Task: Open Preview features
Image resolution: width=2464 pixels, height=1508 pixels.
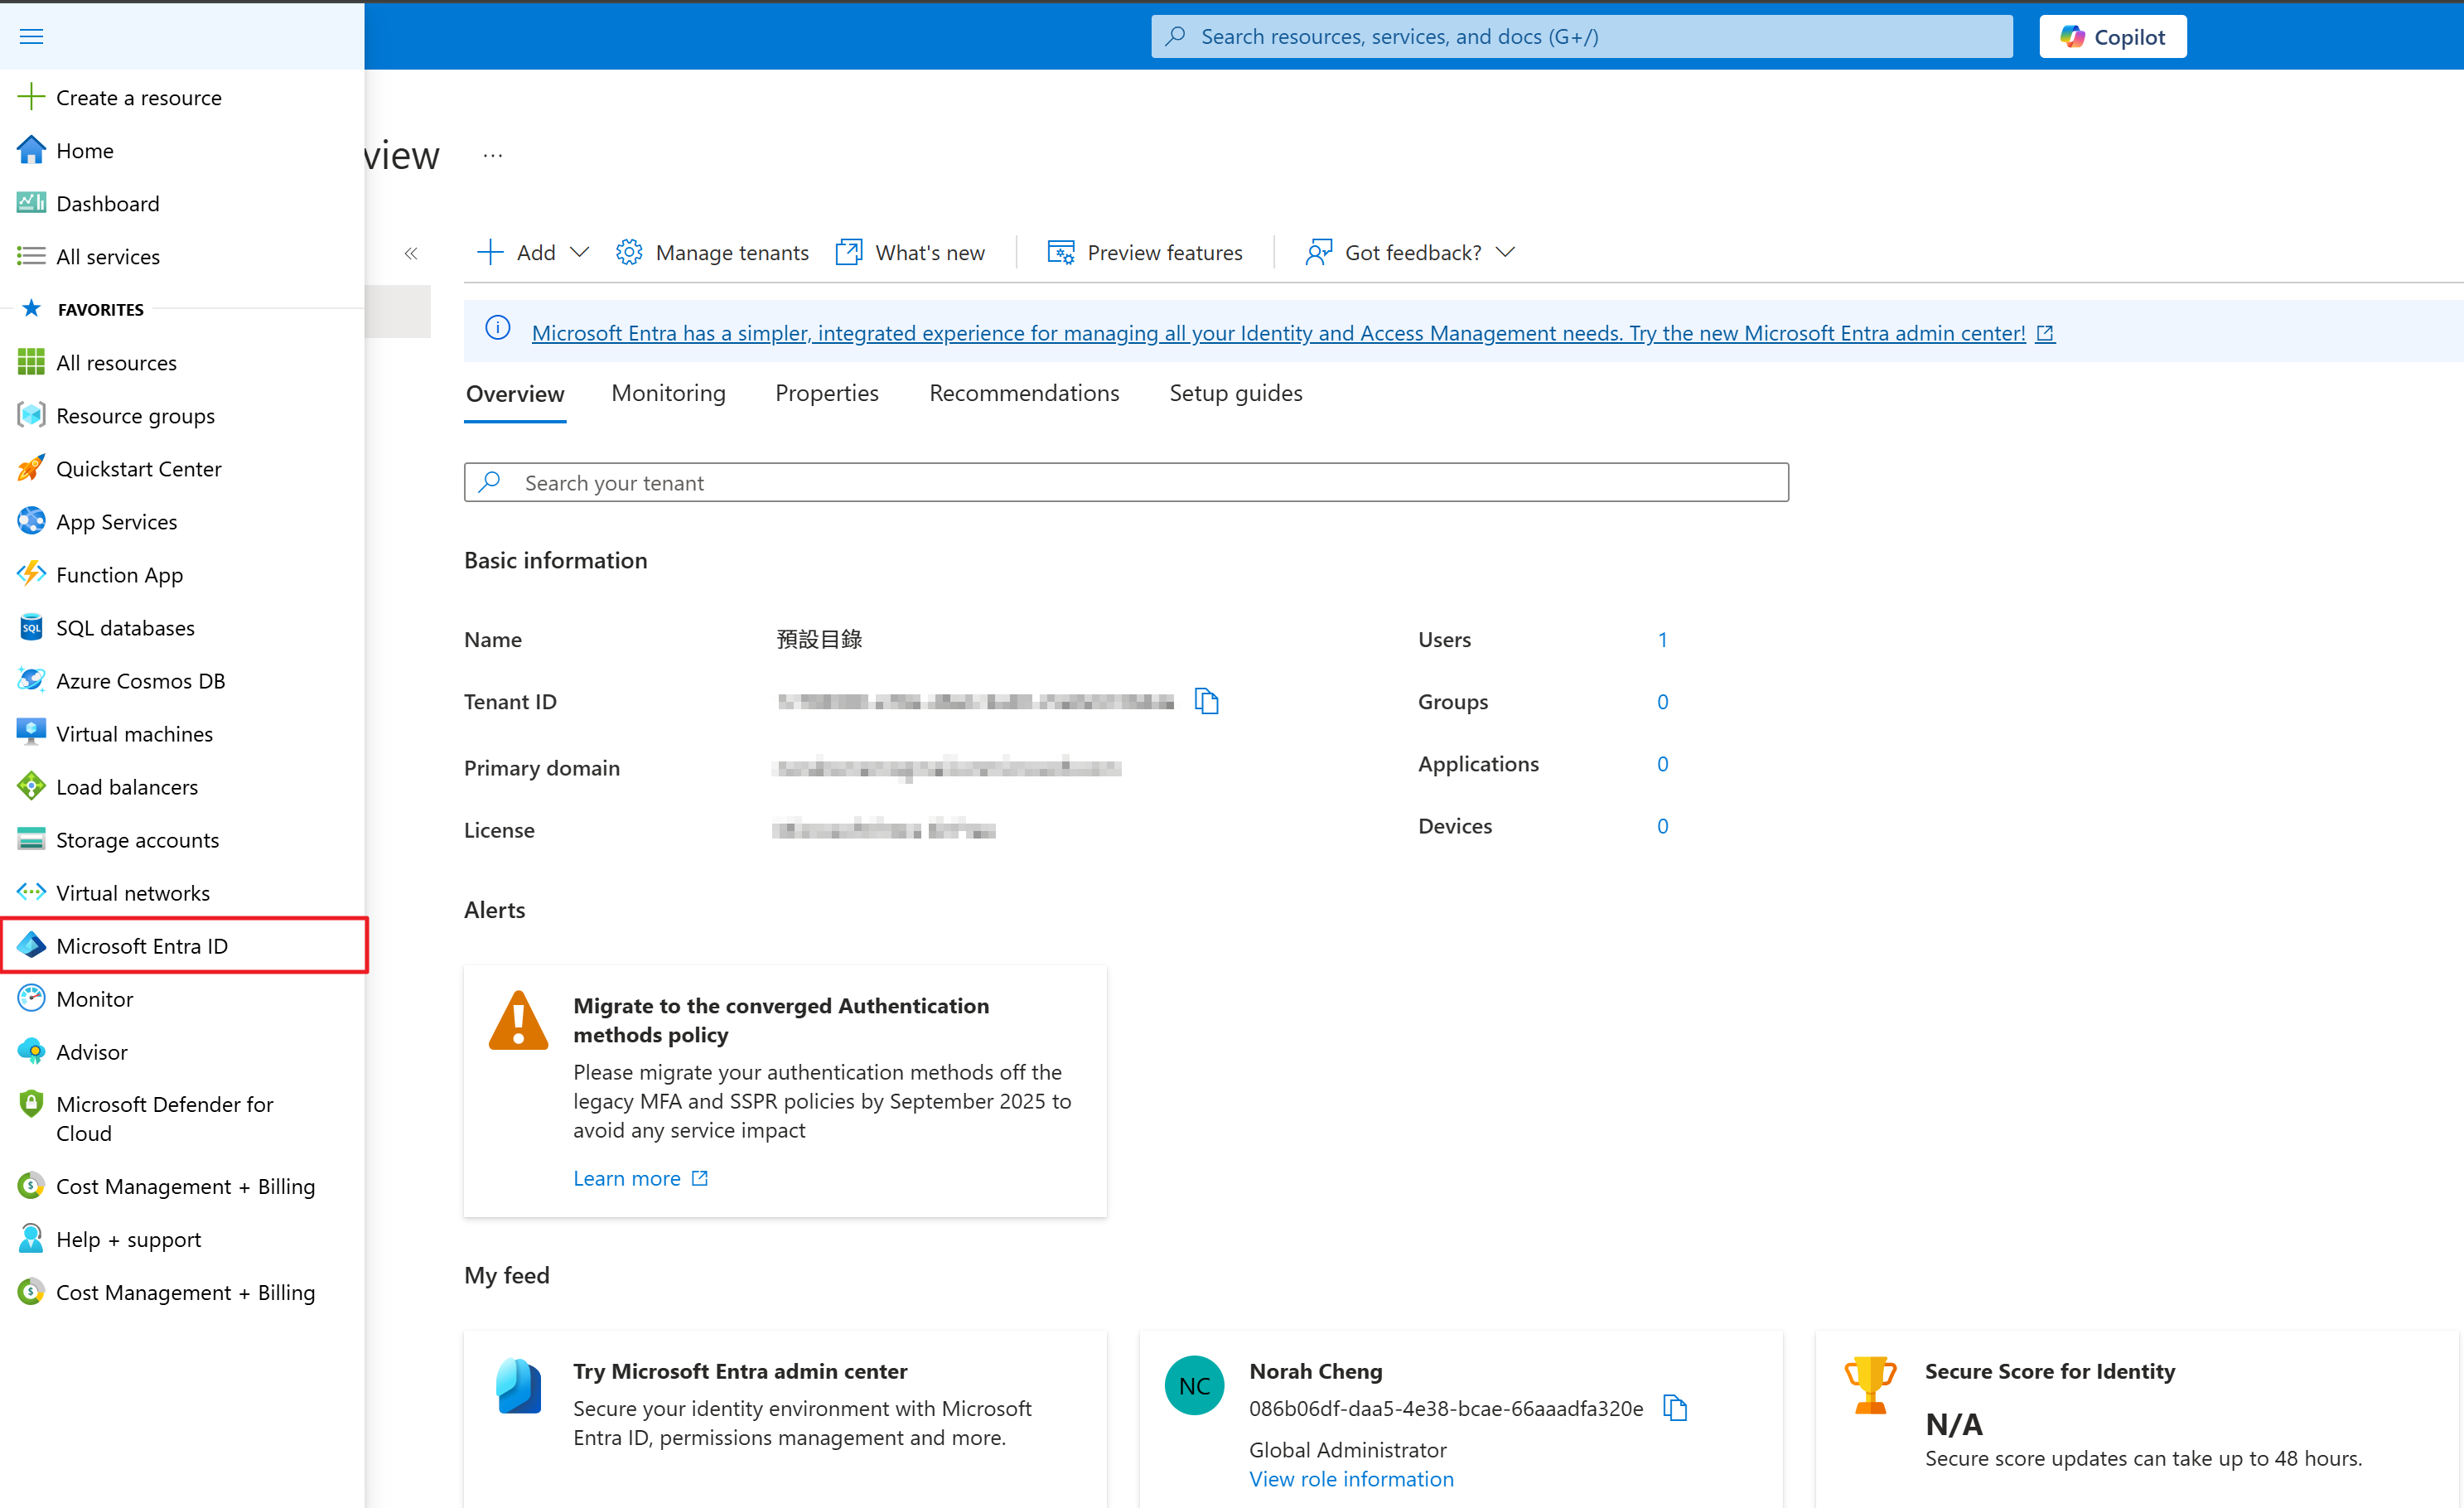Action: 1144,252
